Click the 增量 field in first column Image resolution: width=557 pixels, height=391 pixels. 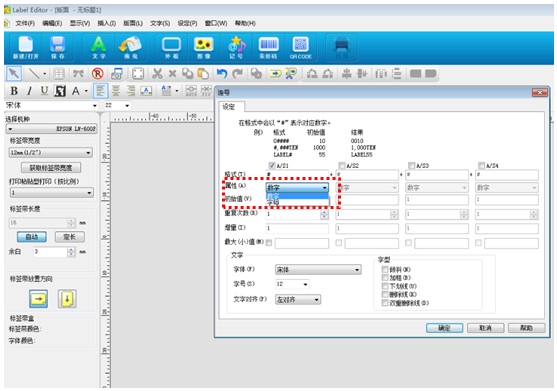(297, 228)
